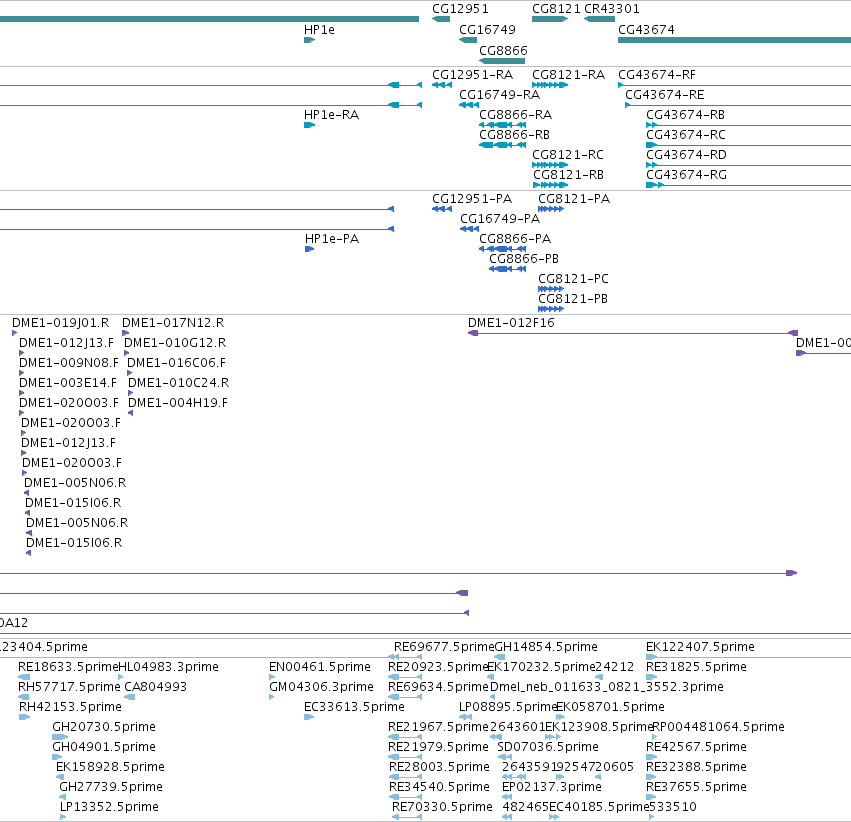Open EST LP13352.5prime
851x822 pixels.
pyautogui.click(x=109, y=807)
